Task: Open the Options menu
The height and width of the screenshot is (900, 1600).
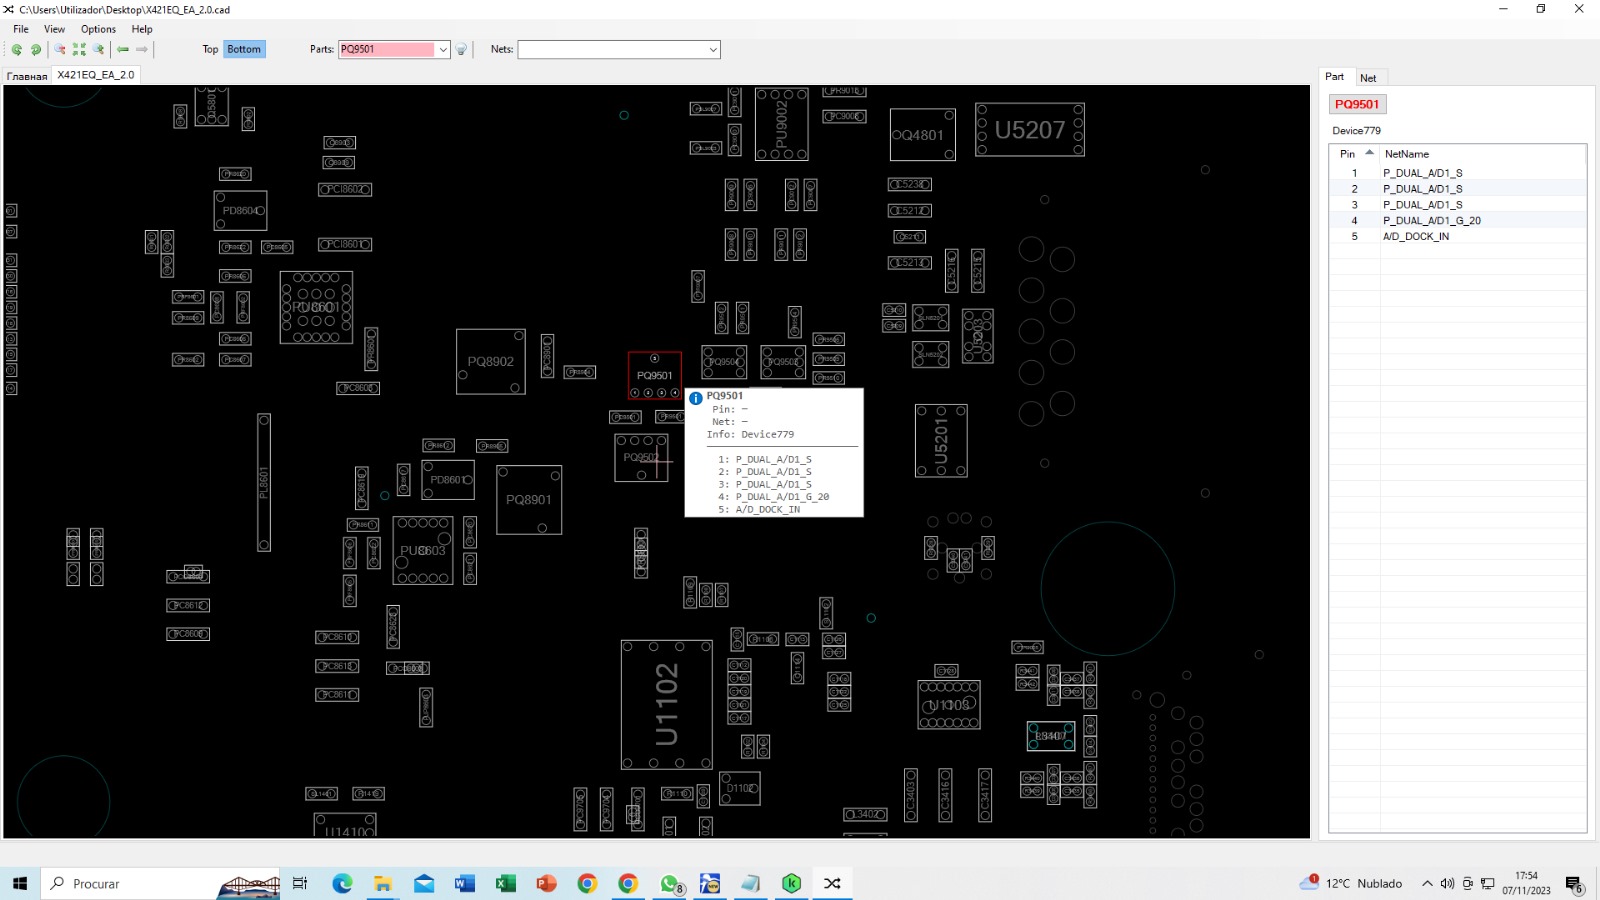Action: pos(98,29)
